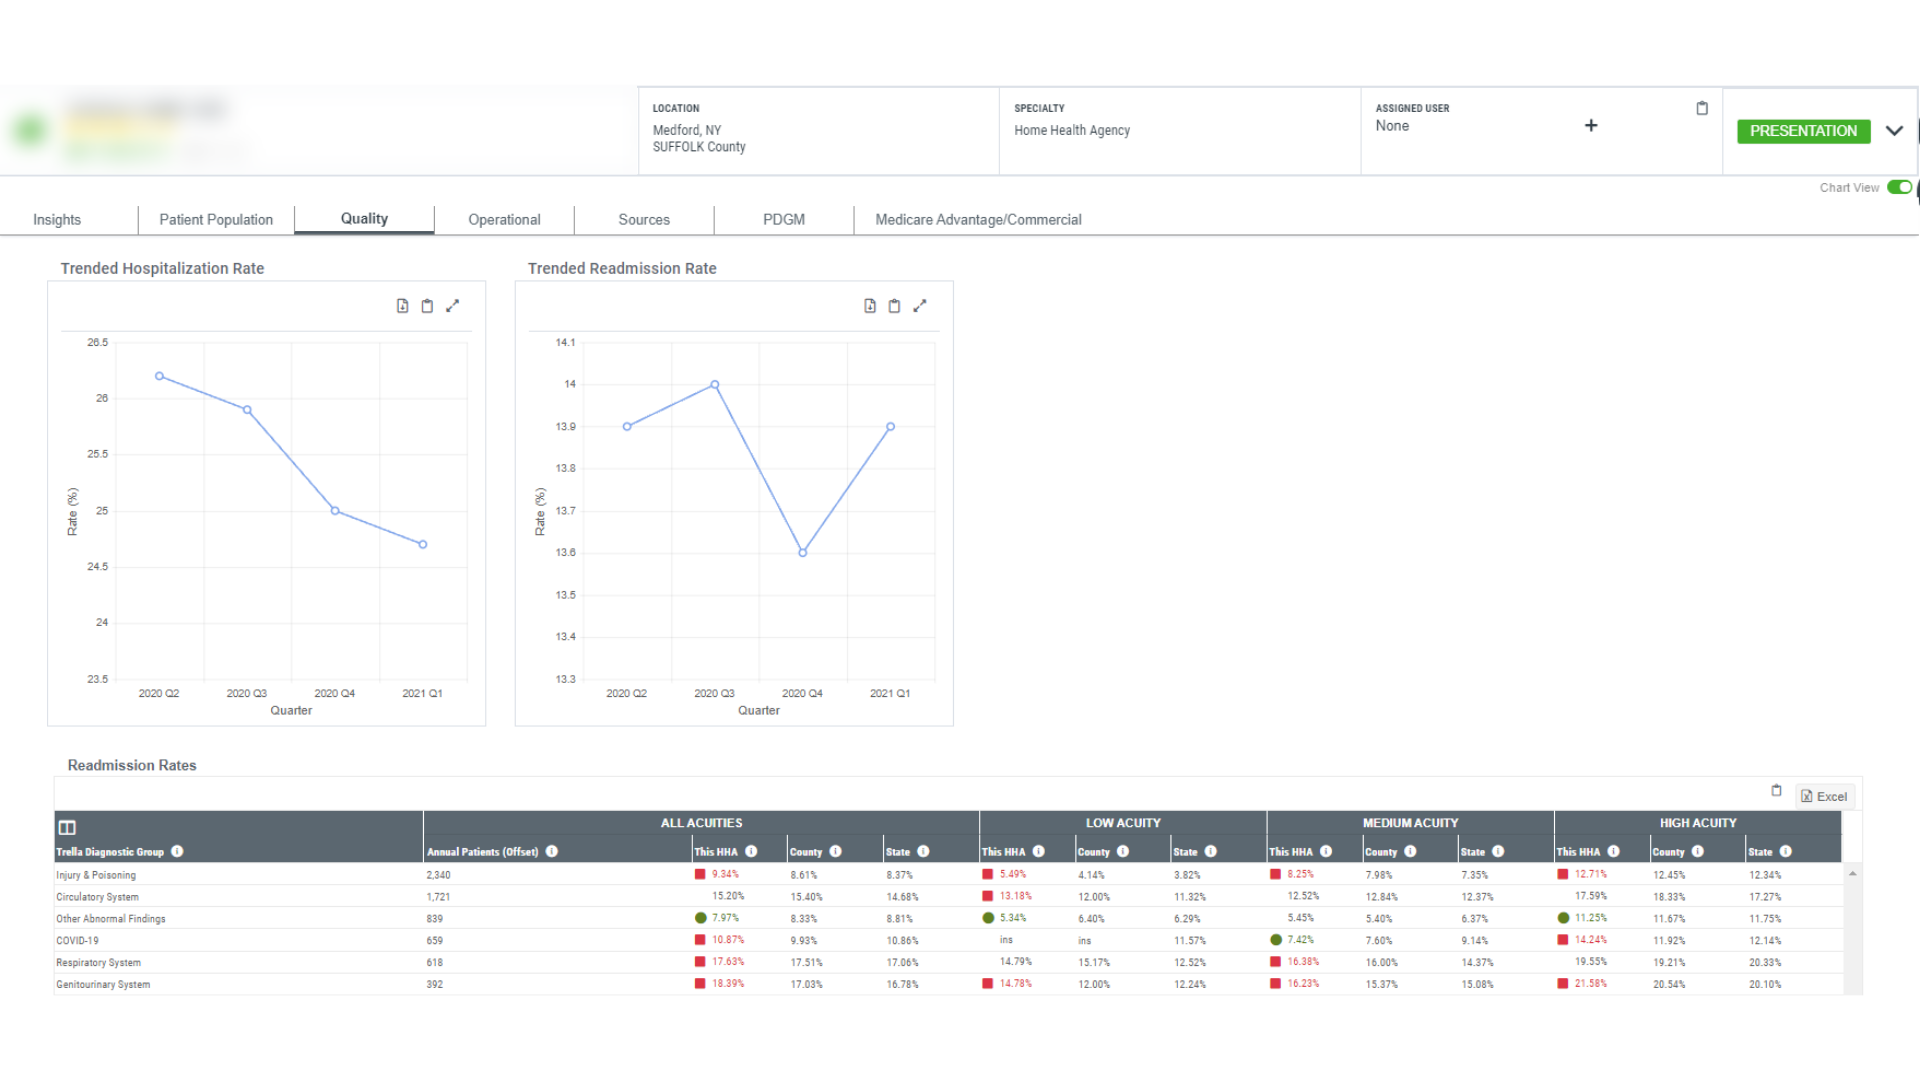The image size is (1920, 1080).
Task: Download the Trended Readmission Rate chart
Action: point(869,305)
